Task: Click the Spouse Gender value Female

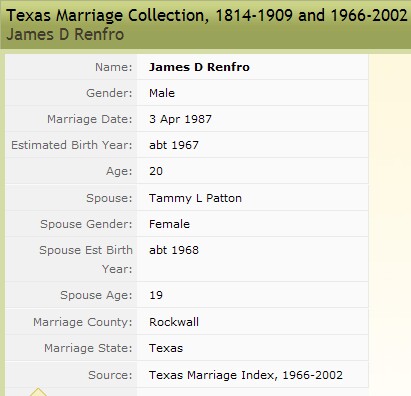Action: (x=169, y=224)
